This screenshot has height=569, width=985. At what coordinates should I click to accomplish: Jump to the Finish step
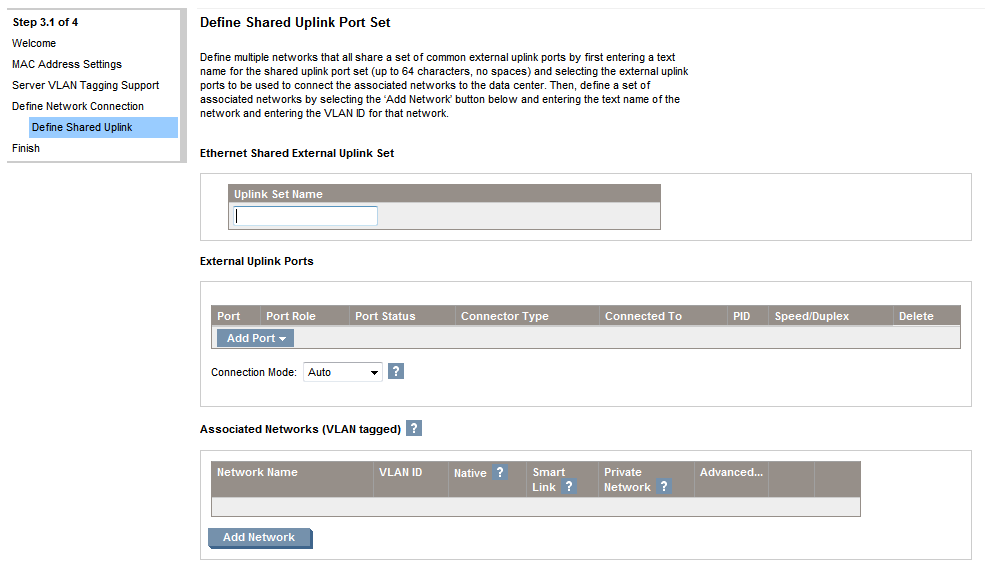[26, 148]
